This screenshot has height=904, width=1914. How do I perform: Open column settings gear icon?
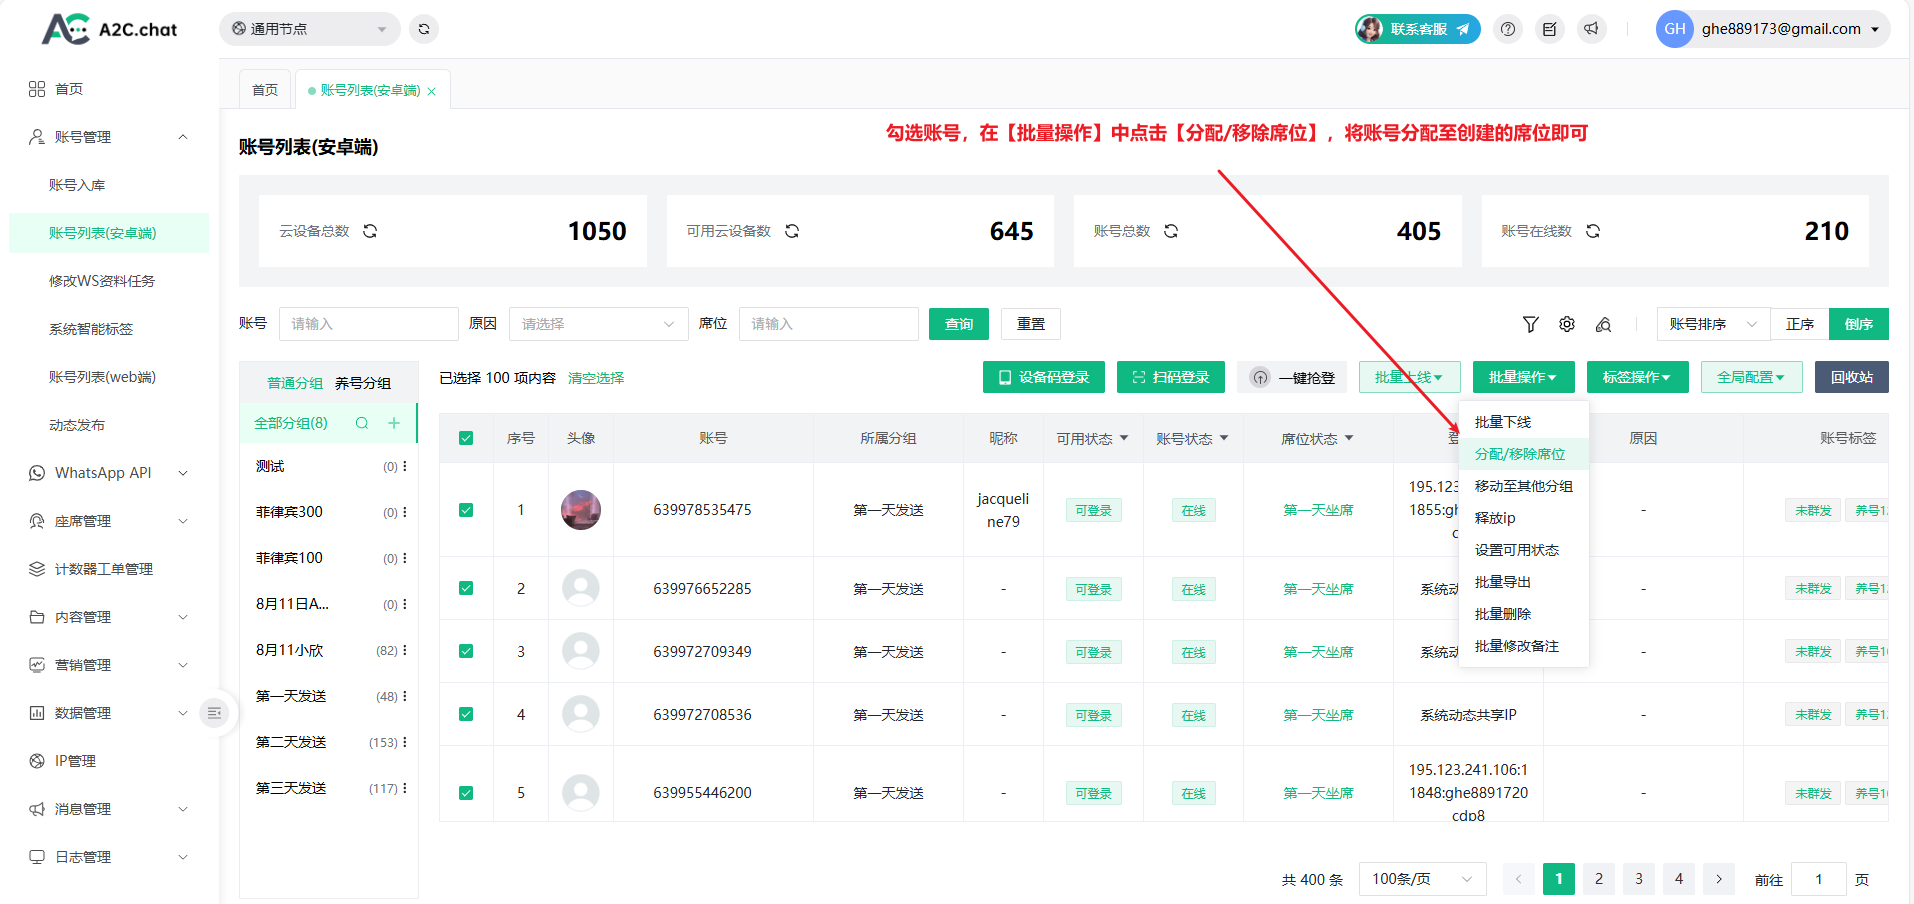(x=1567, y=324)
